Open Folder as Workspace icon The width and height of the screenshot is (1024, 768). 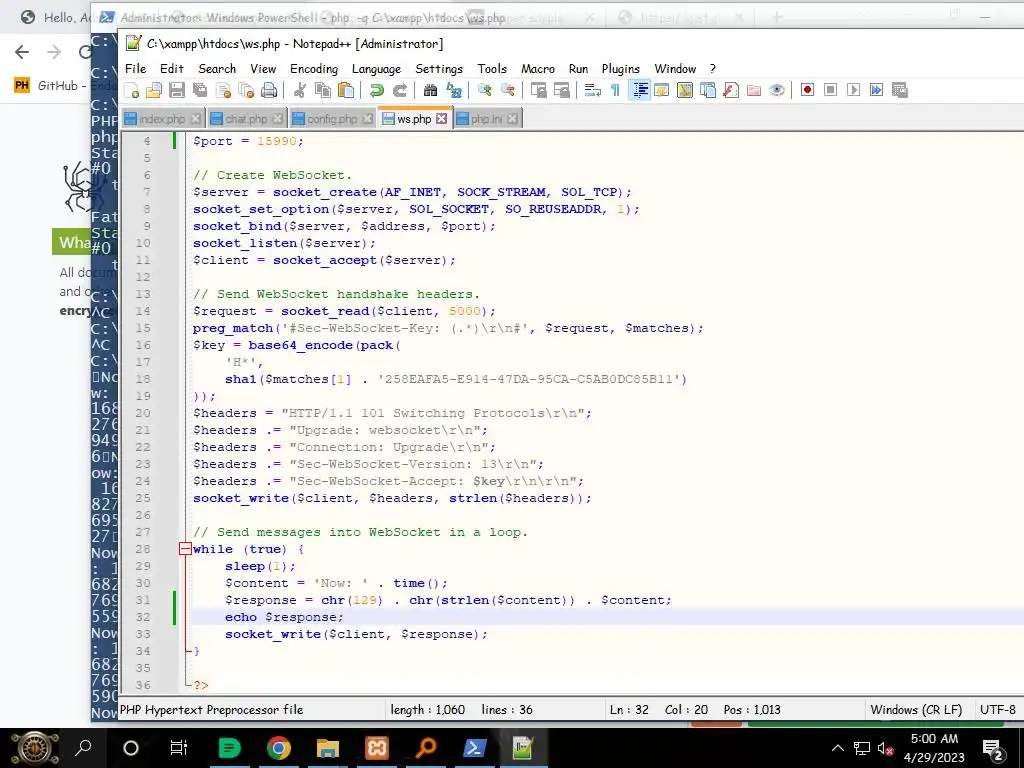(754, 90)
